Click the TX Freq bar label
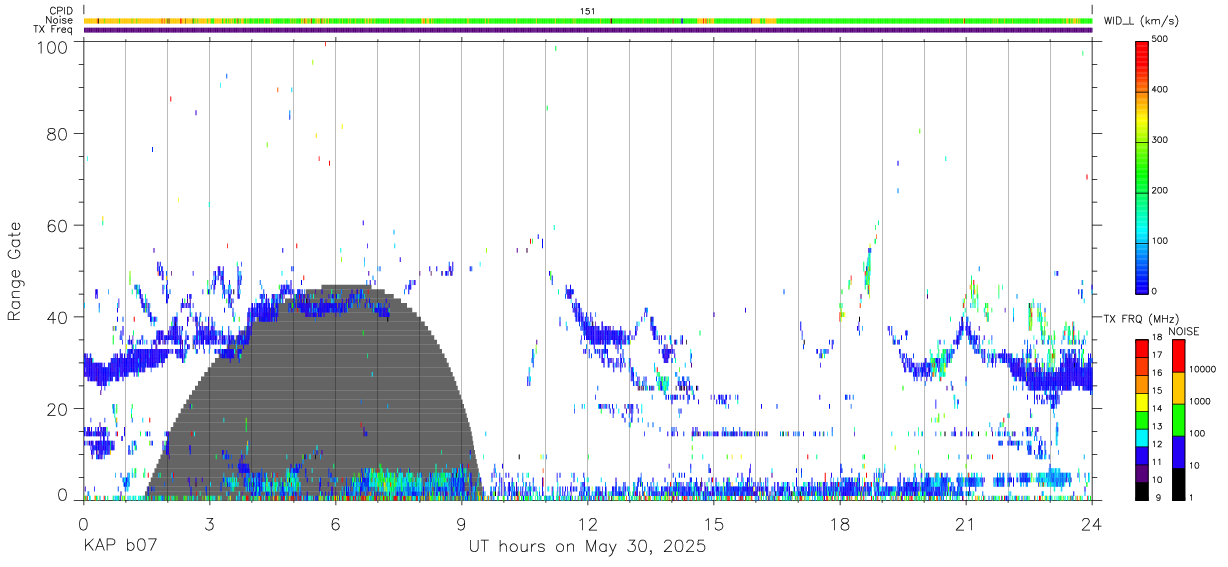Viewport: 1228px width, 567px height. (54, 30)
